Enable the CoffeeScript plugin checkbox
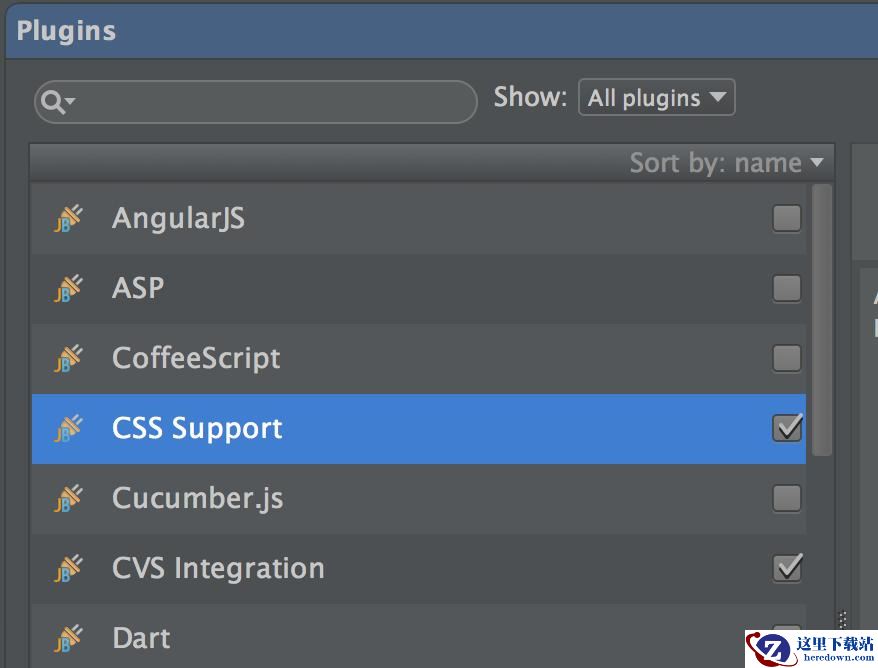 (x=787, y=358)
